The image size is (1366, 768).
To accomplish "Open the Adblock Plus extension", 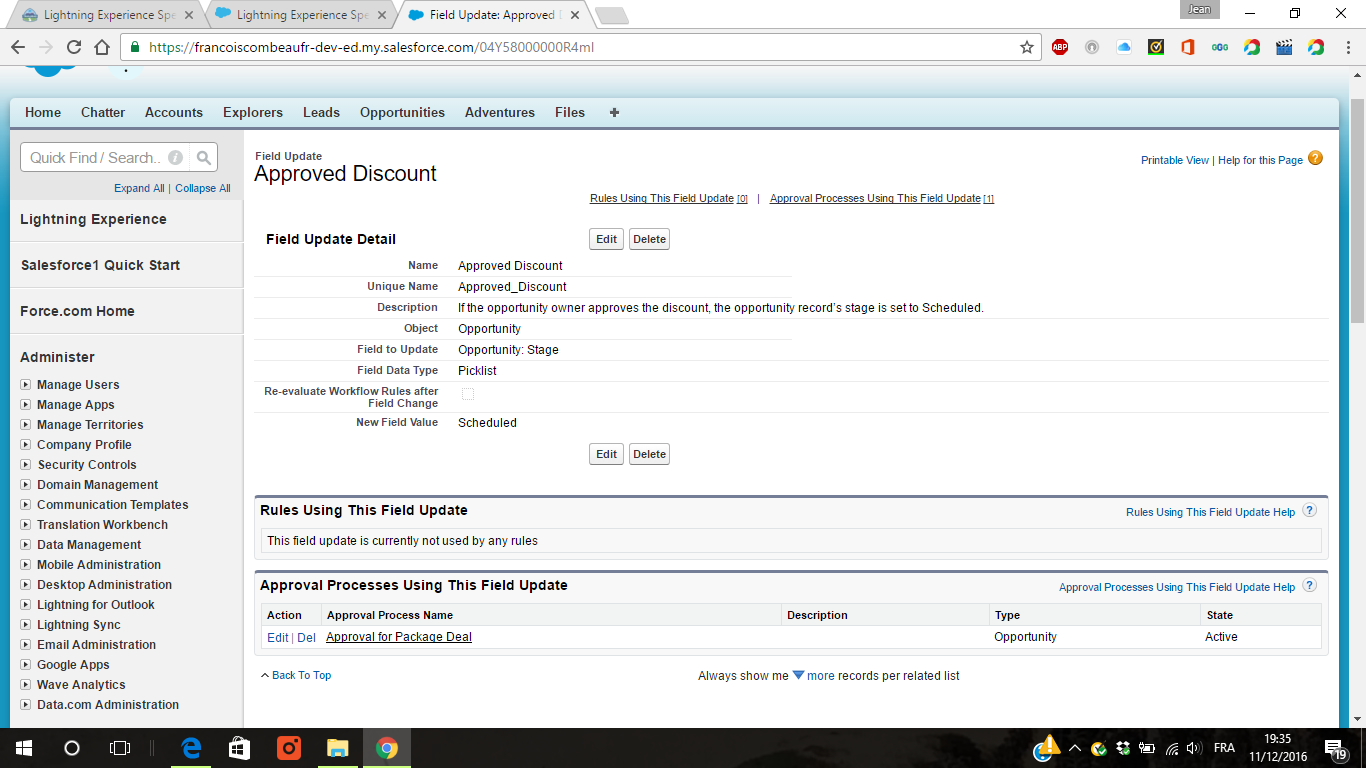I will pos(1060,47).
